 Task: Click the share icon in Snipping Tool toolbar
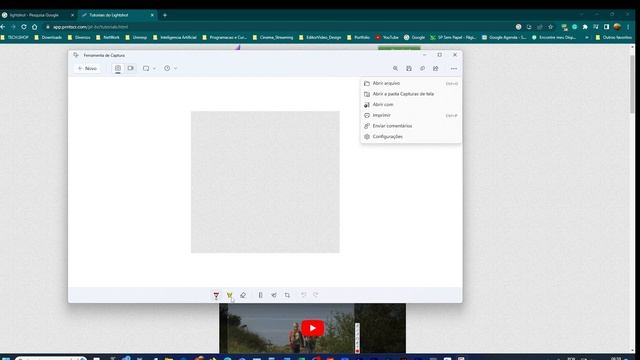[436, 69]
